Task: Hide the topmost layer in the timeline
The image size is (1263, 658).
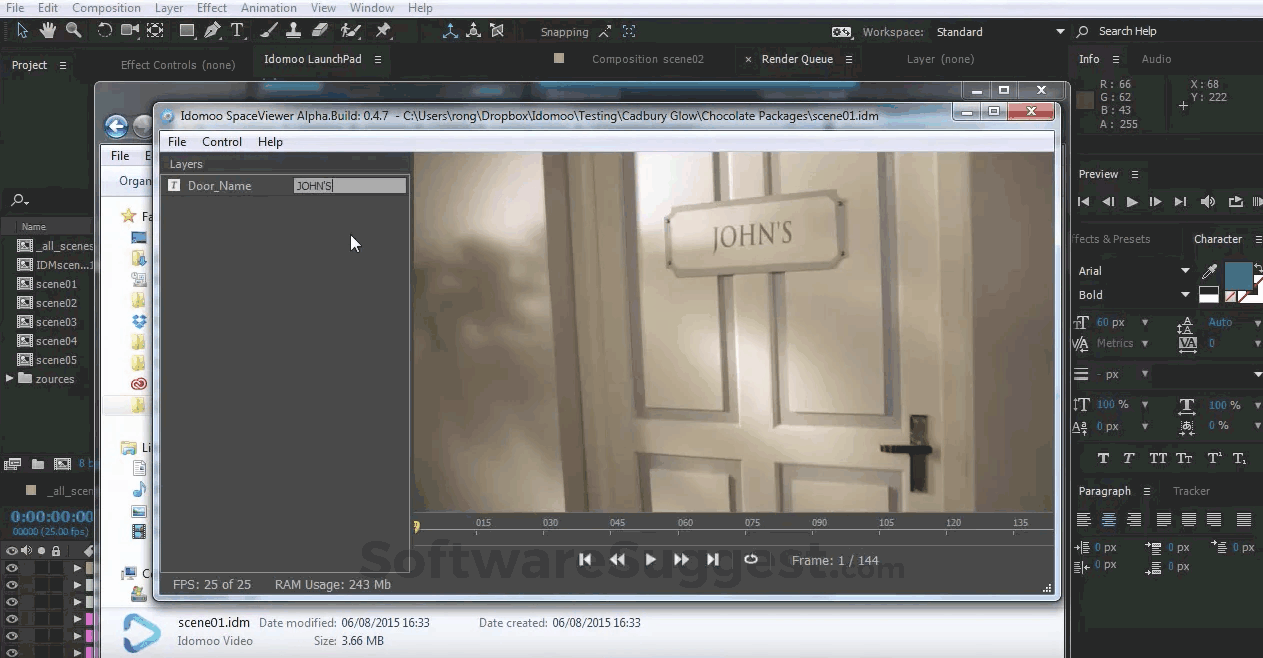Action: tap(12, 568)
